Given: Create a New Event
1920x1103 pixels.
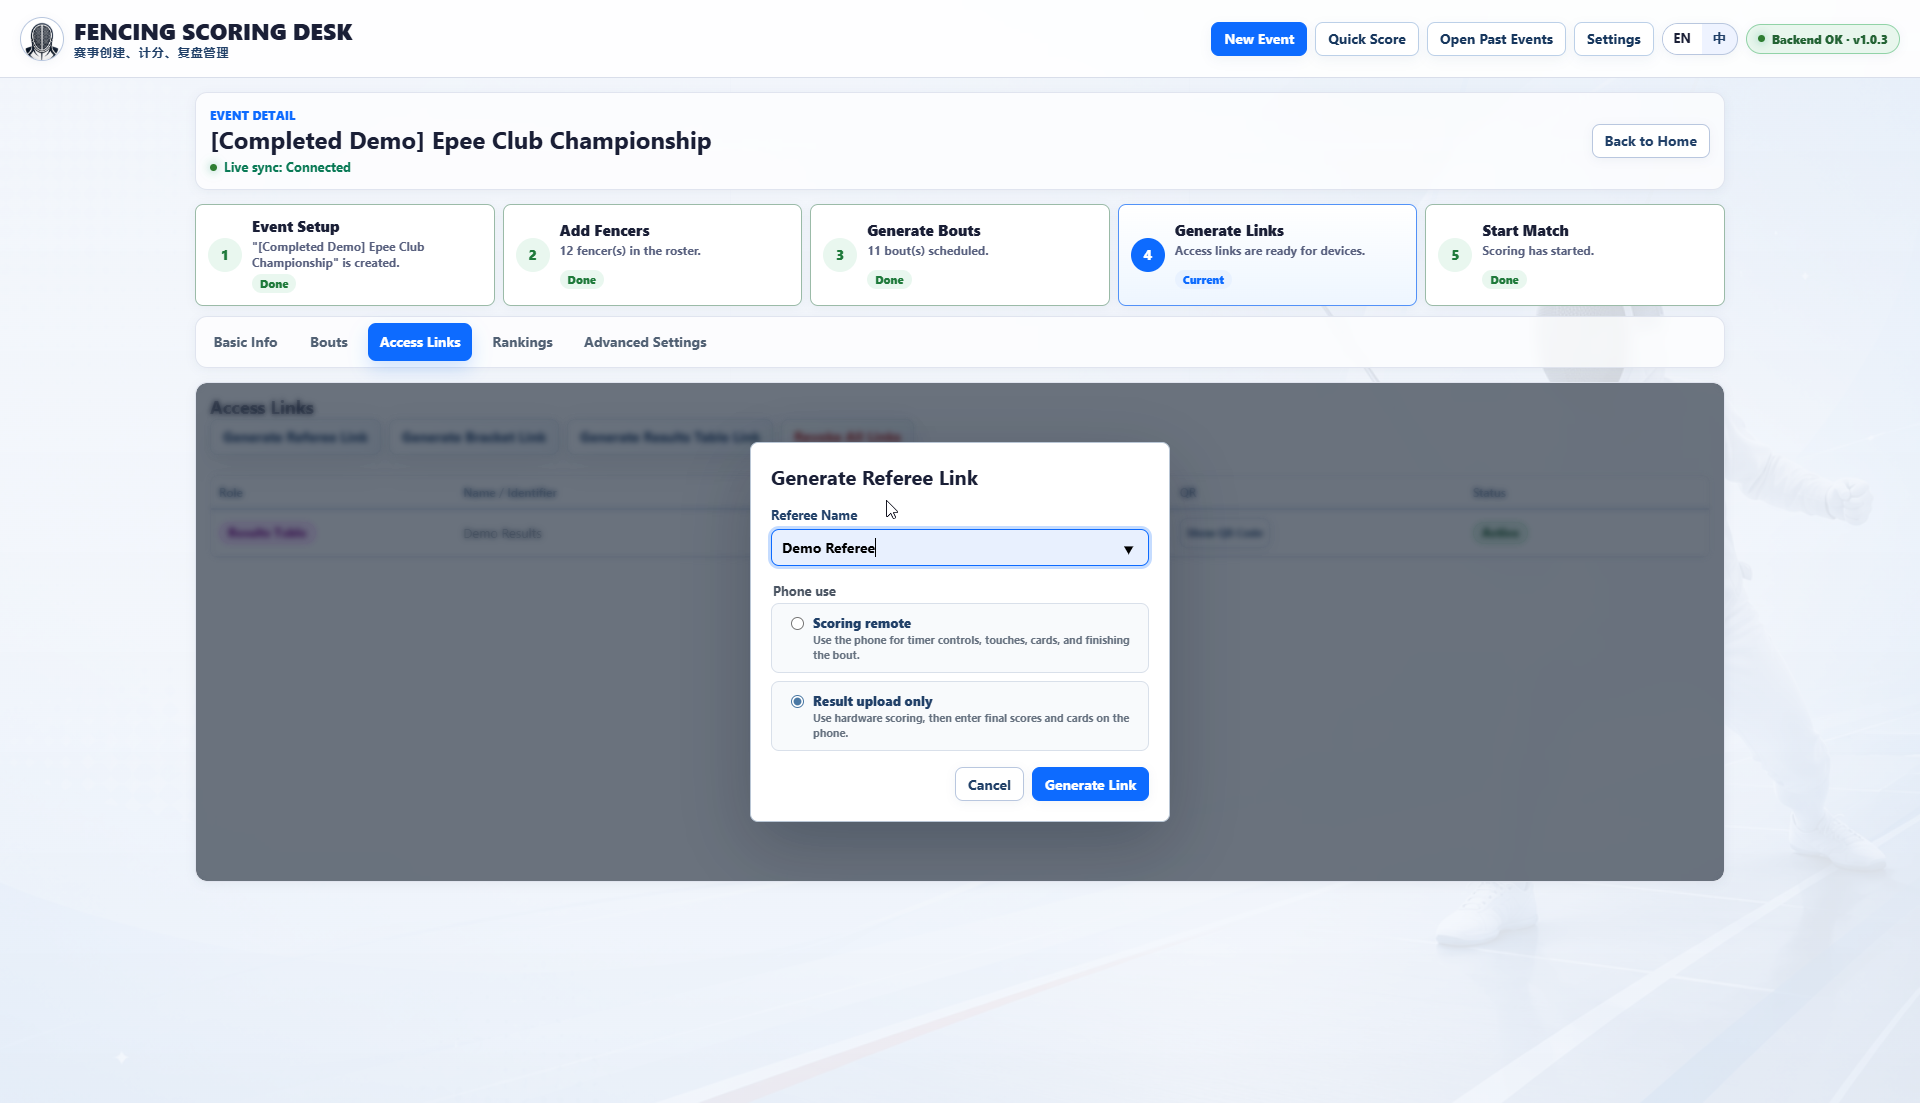Looking at the screenshot, I should click(1259, 39).
